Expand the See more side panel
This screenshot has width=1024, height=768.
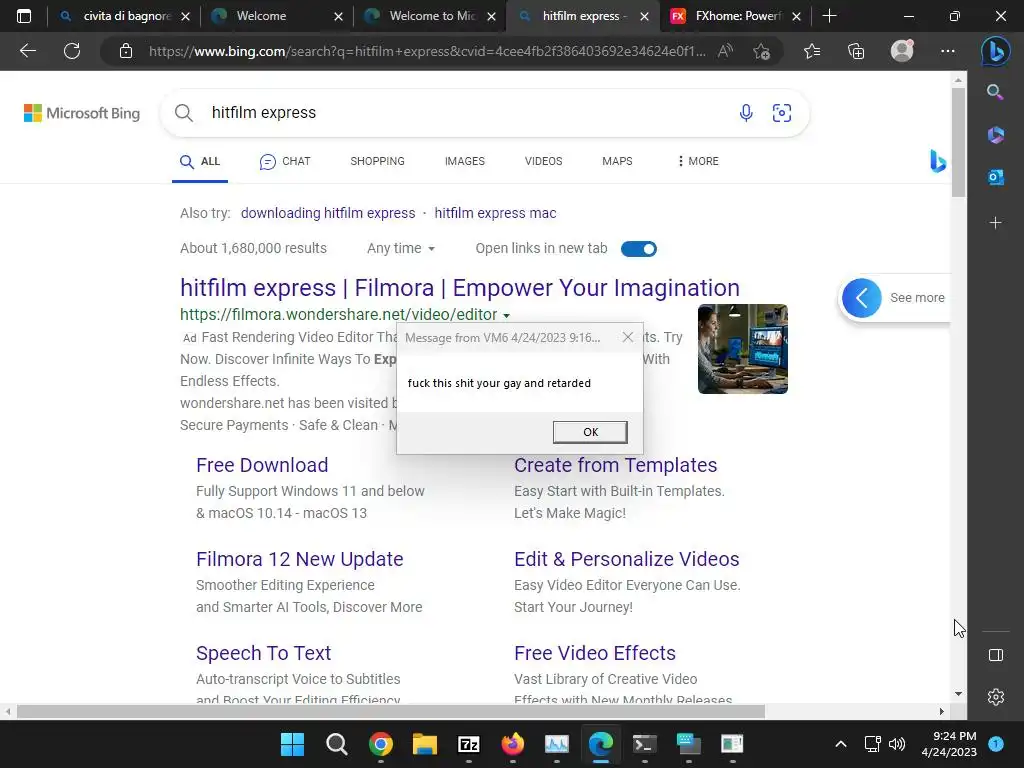click(895, 298)
